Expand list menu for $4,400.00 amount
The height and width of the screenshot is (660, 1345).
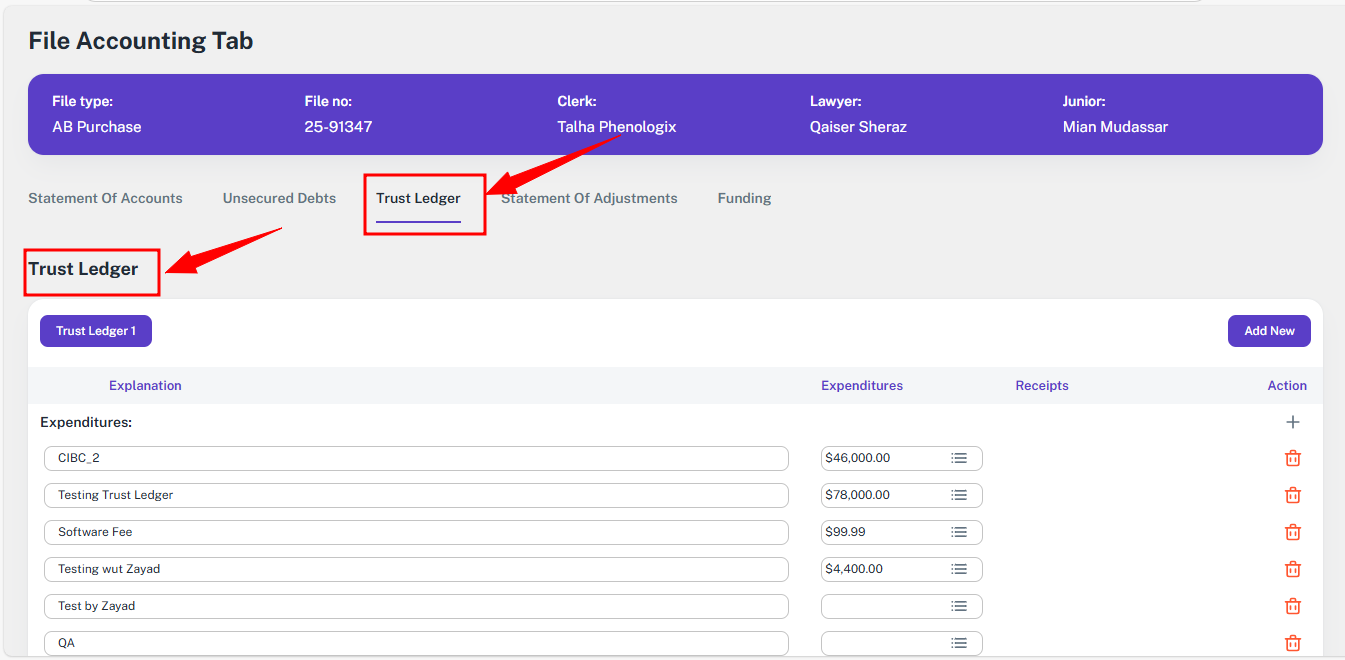[958, 569]
